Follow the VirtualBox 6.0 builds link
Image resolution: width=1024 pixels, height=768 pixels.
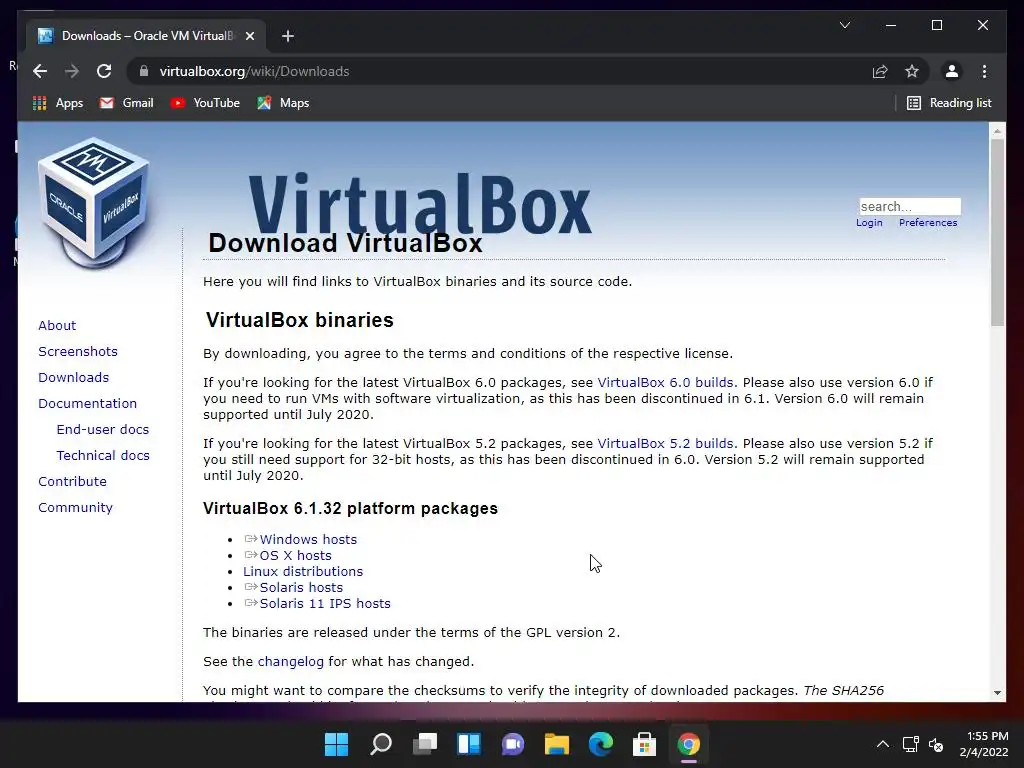click(665, 383)
